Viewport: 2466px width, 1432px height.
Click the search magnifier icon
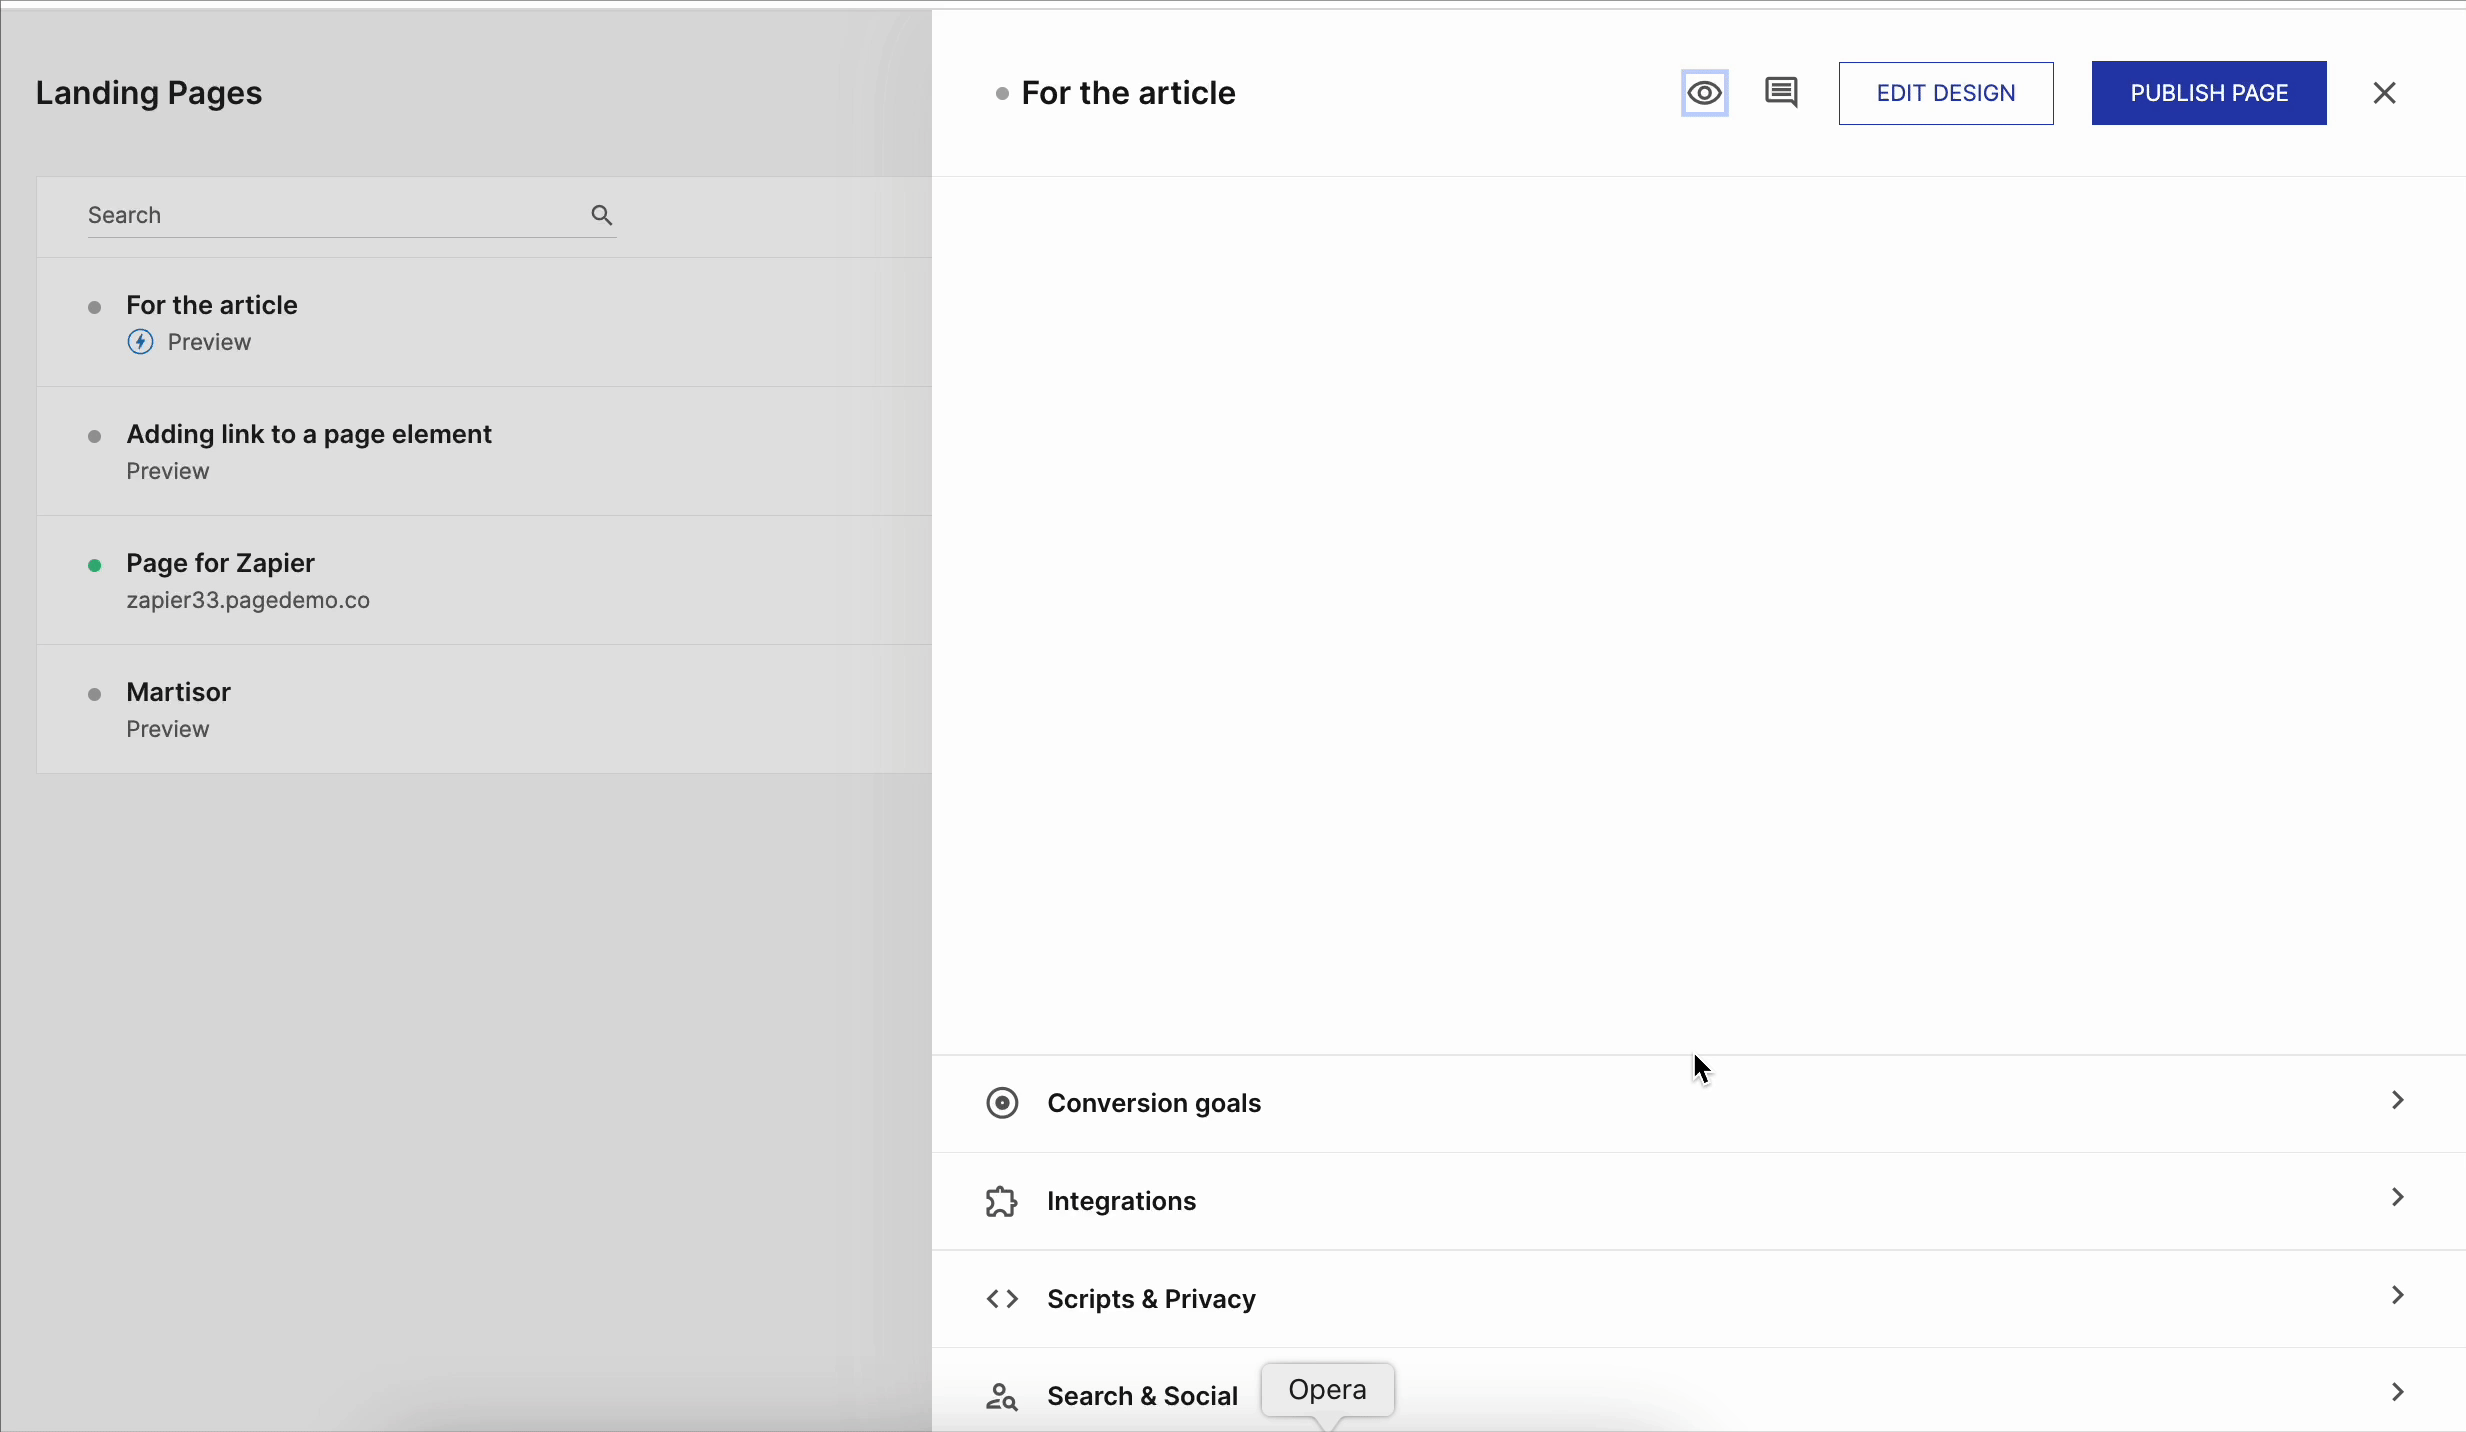tap(601, 215)
